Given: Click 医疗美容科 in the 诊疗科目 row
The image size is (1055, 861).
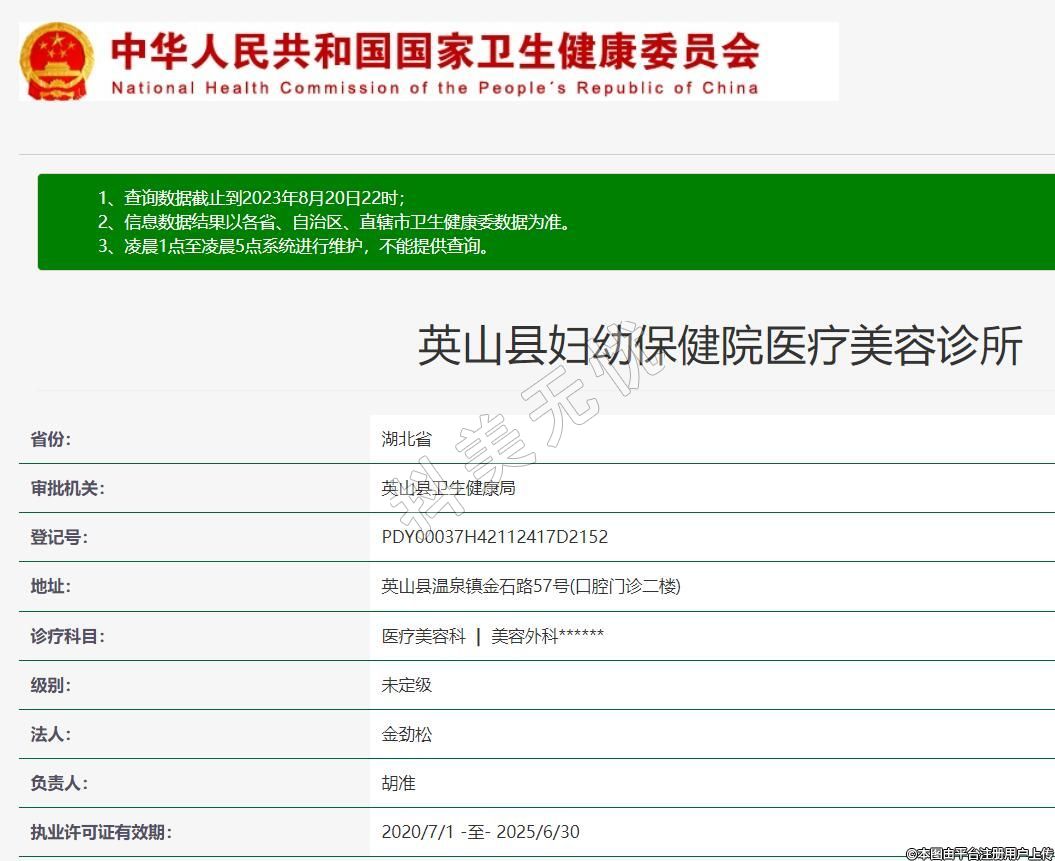Looking at the screenshot, I should point(423,636).
